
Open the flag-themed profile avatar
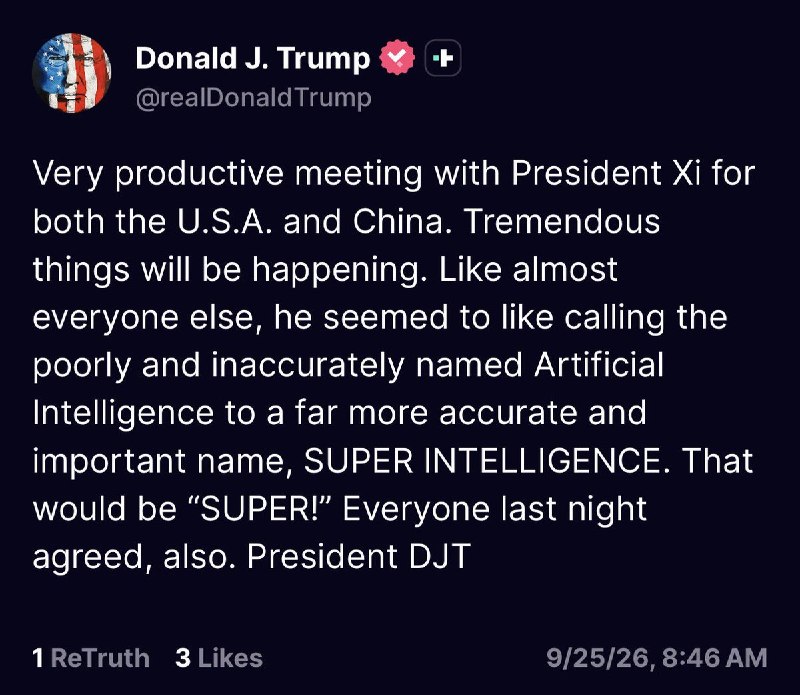click(x=71, y=72)
